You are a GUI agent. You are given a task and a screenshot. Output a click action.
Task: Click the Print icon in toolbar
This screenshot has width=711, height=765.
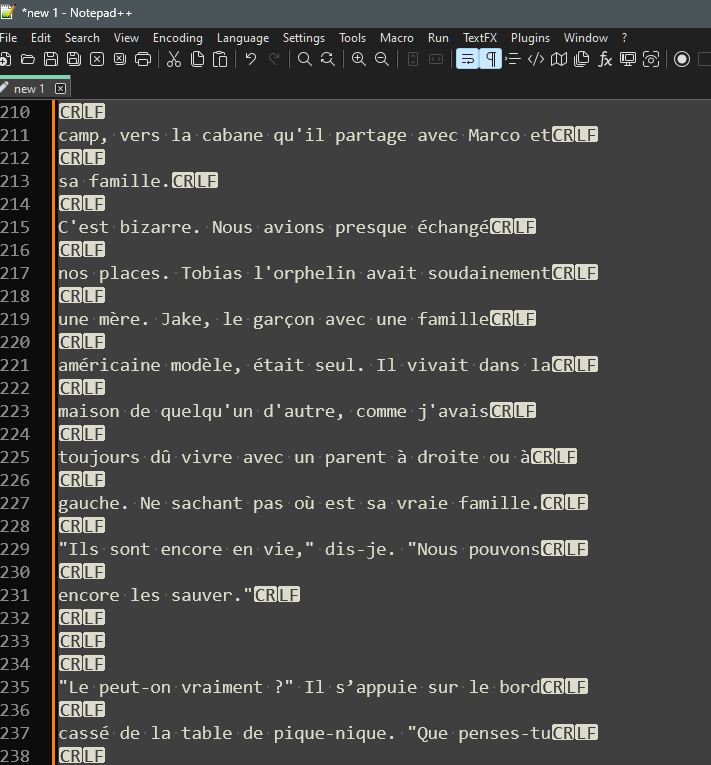click(x=143, y=59)
